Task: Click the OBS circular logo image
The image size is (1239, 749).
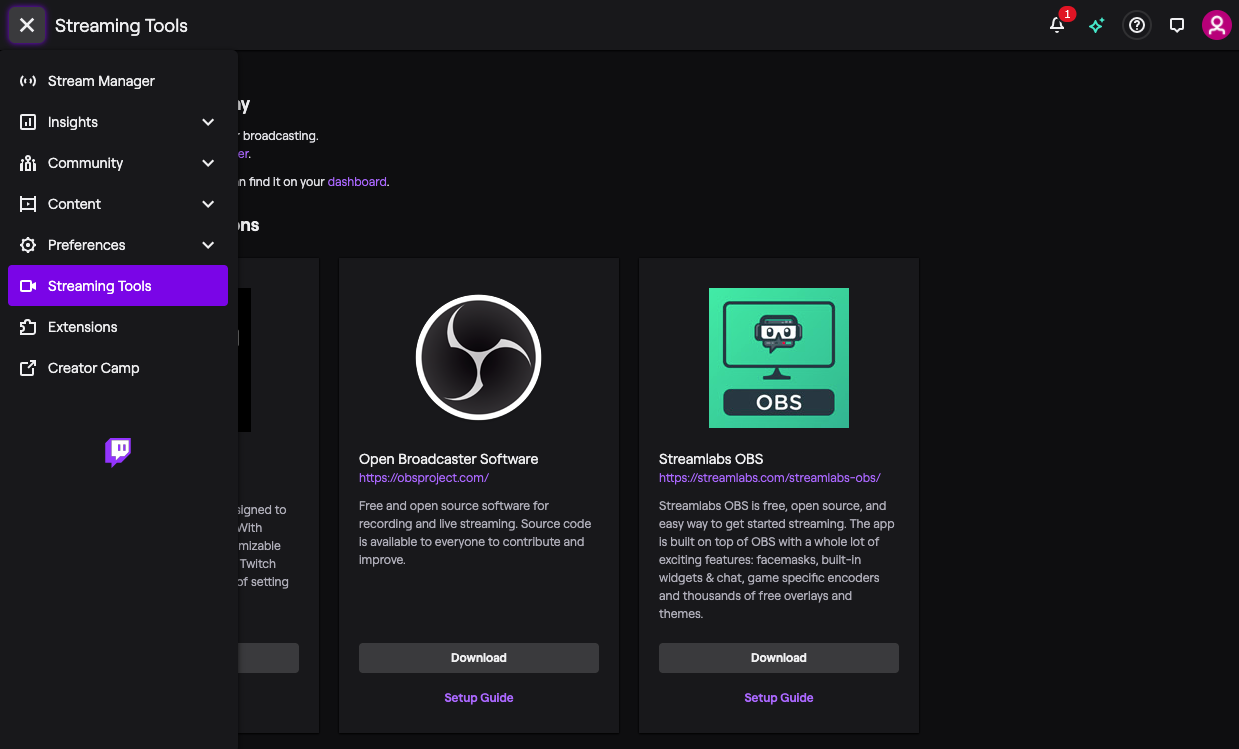Action: [x=478, y=357]
